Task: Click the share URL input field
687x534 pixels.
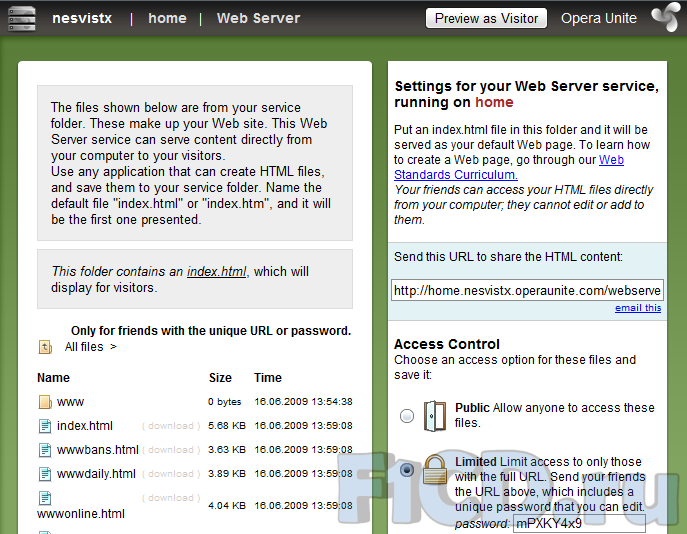Action: tap(527, 290)
